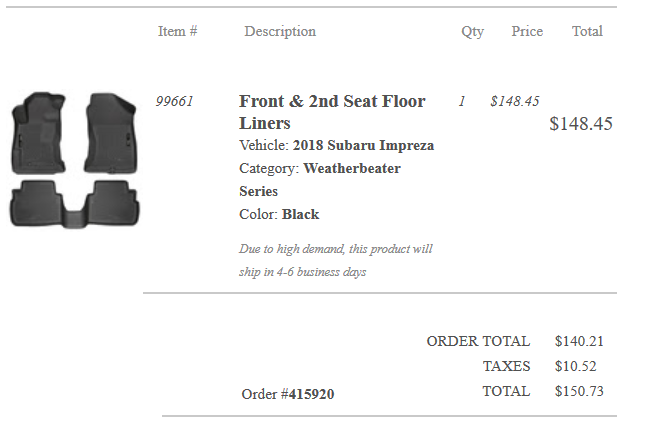The height and width of the screenshot is (427, 667).
Task: Click the floor liners product thumbnail
Action: point(74,159)
